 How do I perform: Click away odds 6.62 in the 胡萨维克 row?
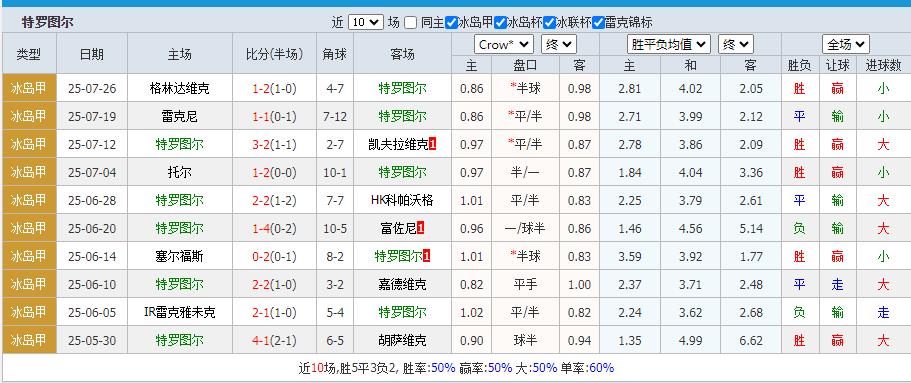(x=751, y=341)
